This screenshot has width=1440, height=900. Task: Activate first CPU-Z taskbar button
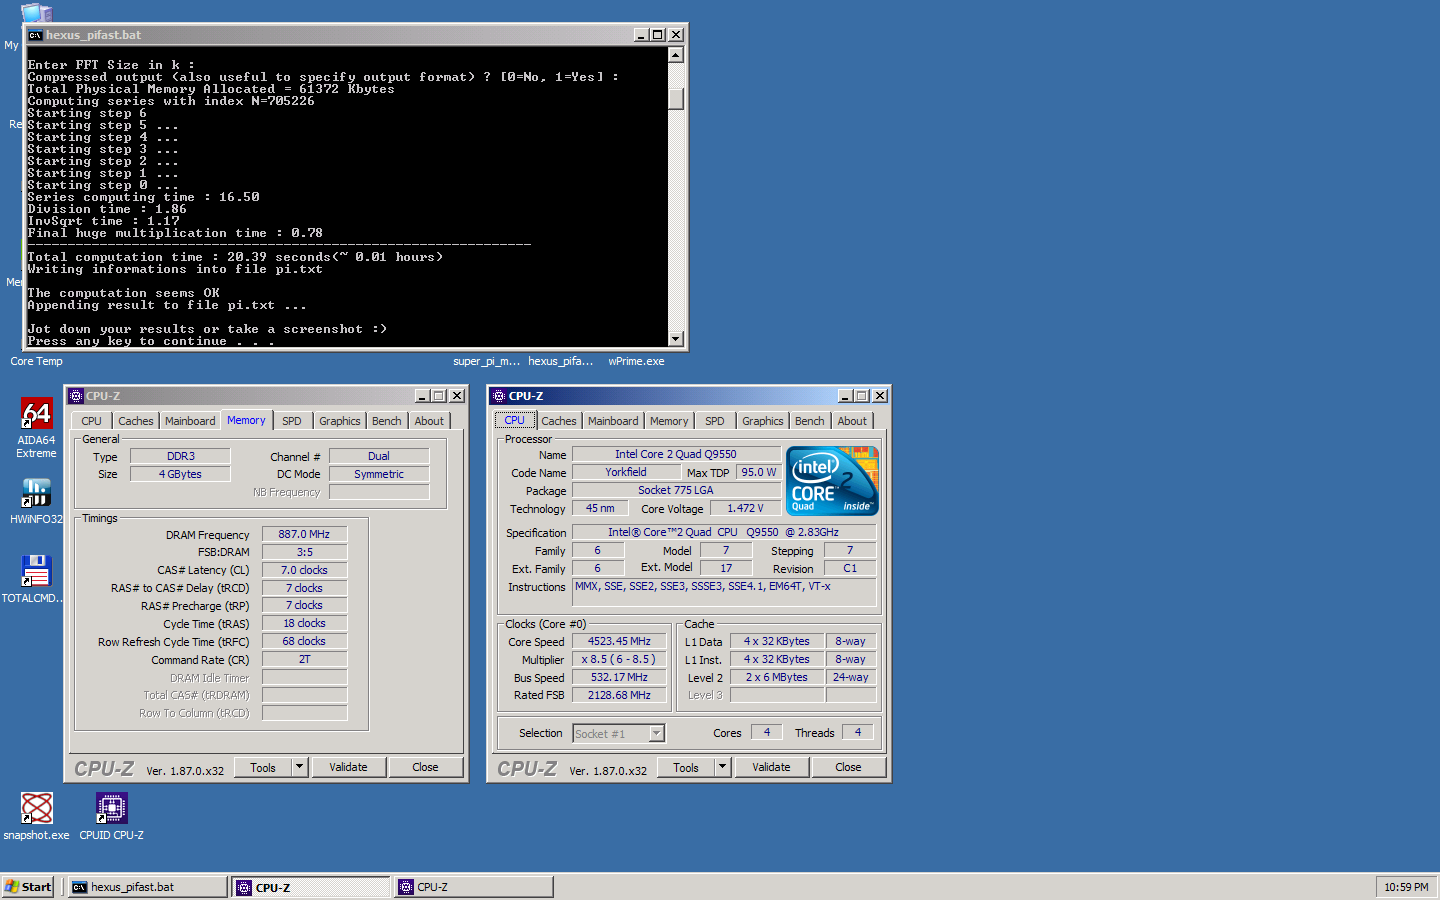(x=311, y=887)
